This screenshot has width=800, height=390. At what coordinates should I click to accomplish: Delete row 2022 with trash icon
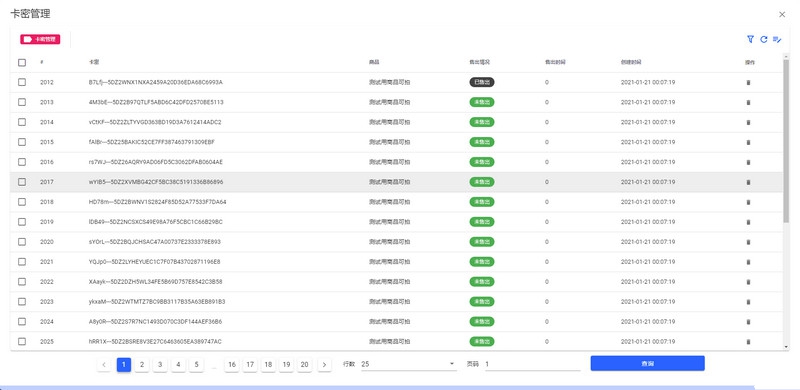(x=748, y=281)
